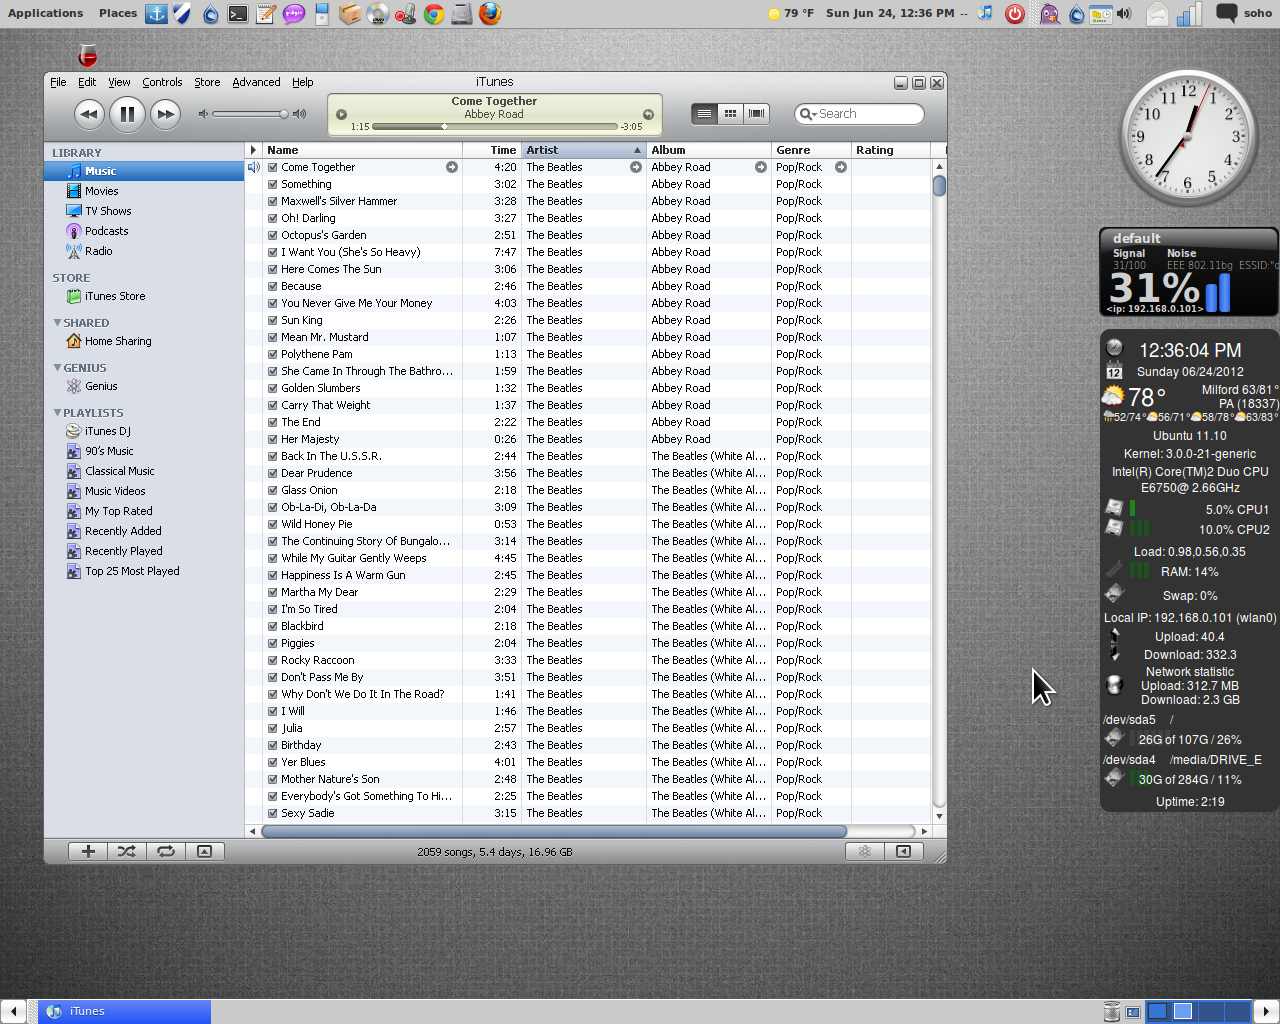The height and width of the screenshot is (1024, 1280).
Task: Pause the current song
Action: pyautogui.click(x=127, y=114)
